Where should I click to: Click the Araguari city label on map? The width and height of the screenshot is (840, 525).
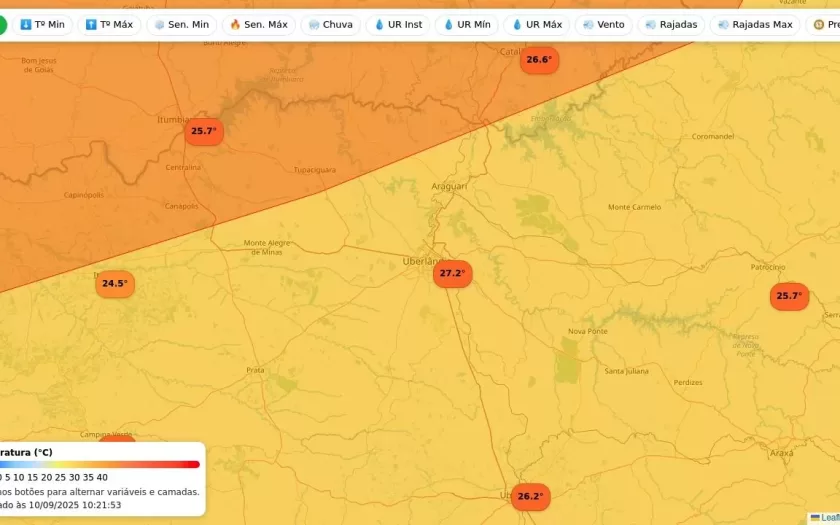tap(449, 186)
